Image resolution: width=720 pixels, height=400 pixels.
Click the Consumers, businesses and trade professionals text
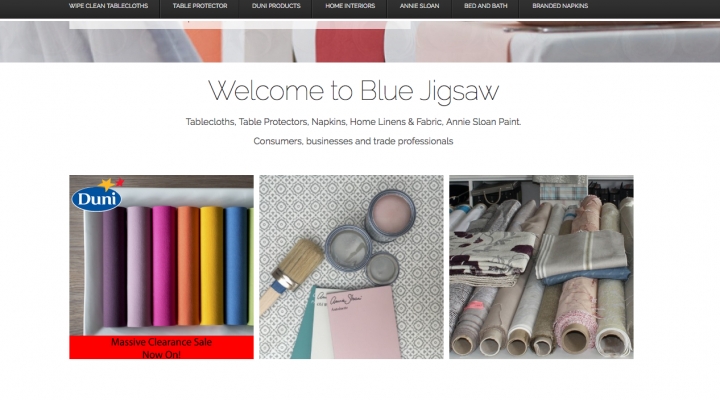[x=353, y=141]
